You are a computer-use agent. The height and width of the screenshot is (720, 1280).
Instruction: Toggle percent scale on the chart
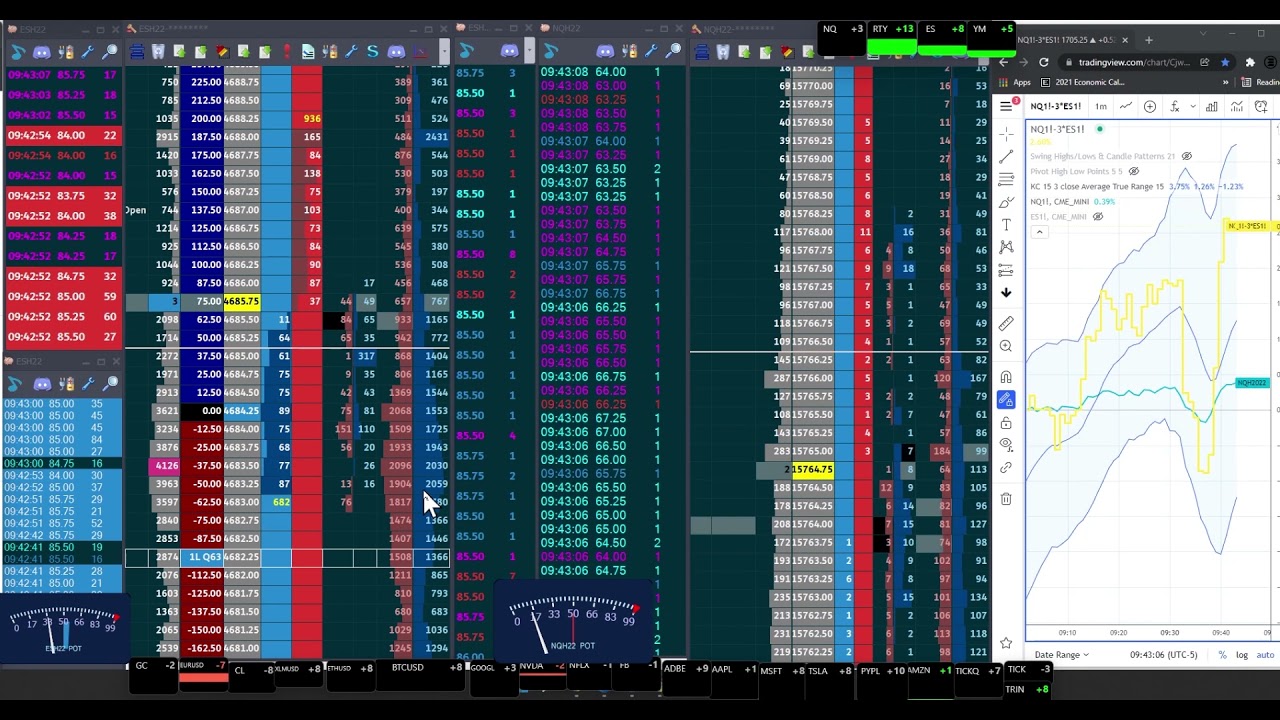click(x=1222, y=655)
